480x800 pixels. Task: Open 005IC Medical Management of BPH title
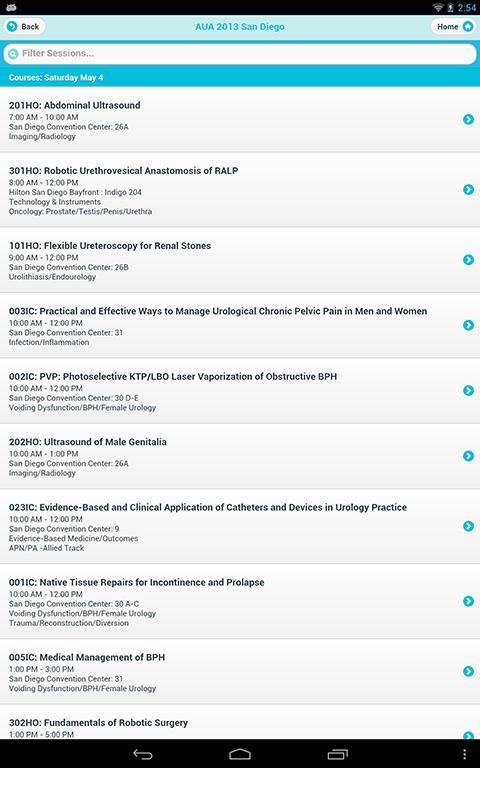[x=87, y=657]
